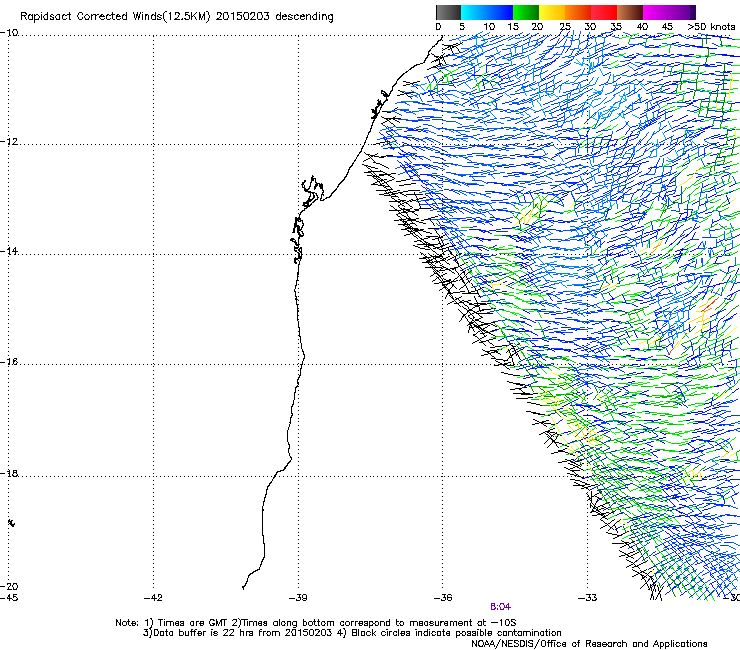Click the '-20' latitude axis label
Screen dimensions: 740x650
coord(9,586)
